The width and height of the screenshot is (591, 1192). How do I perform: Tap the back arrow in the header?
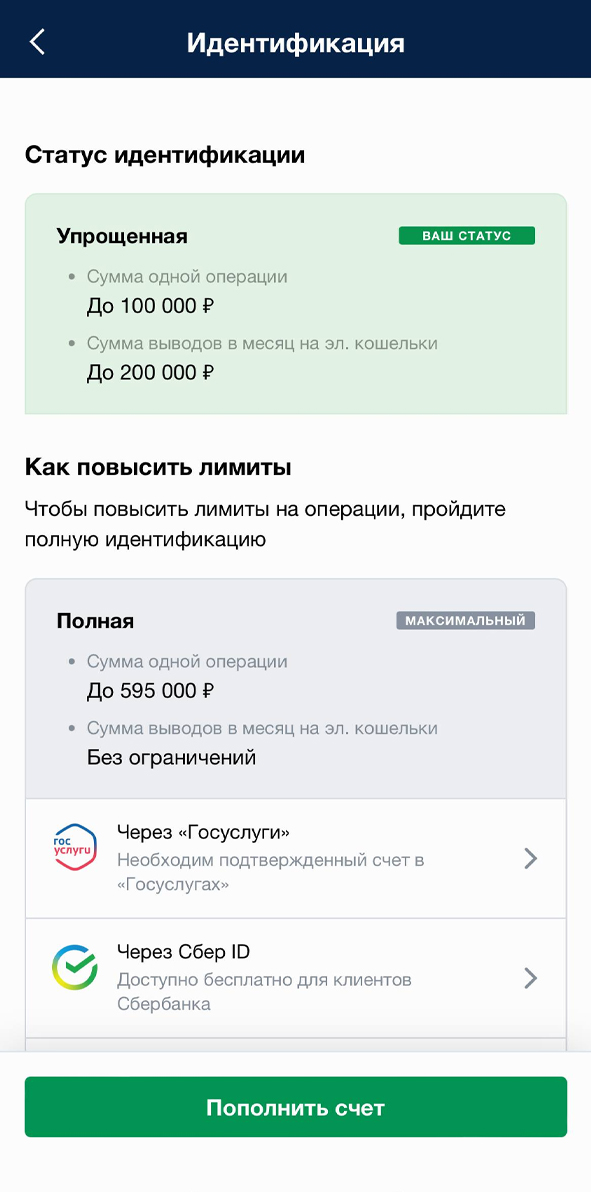tap(36, 40)
